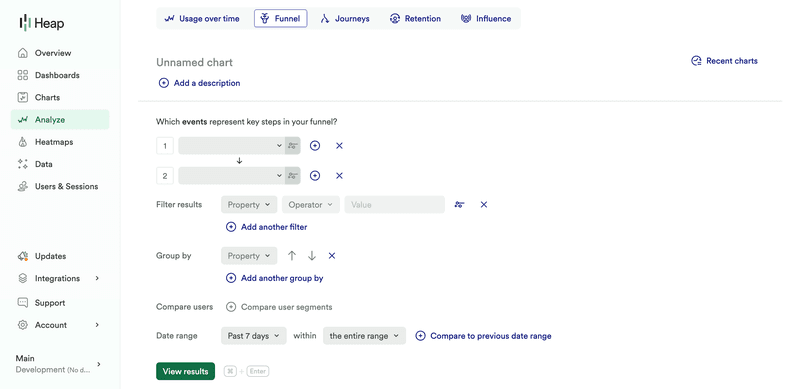Image resolution: width=800 pixels, height=389 pixels.
Task: Click Add another filter
Action: coord(266,227)
